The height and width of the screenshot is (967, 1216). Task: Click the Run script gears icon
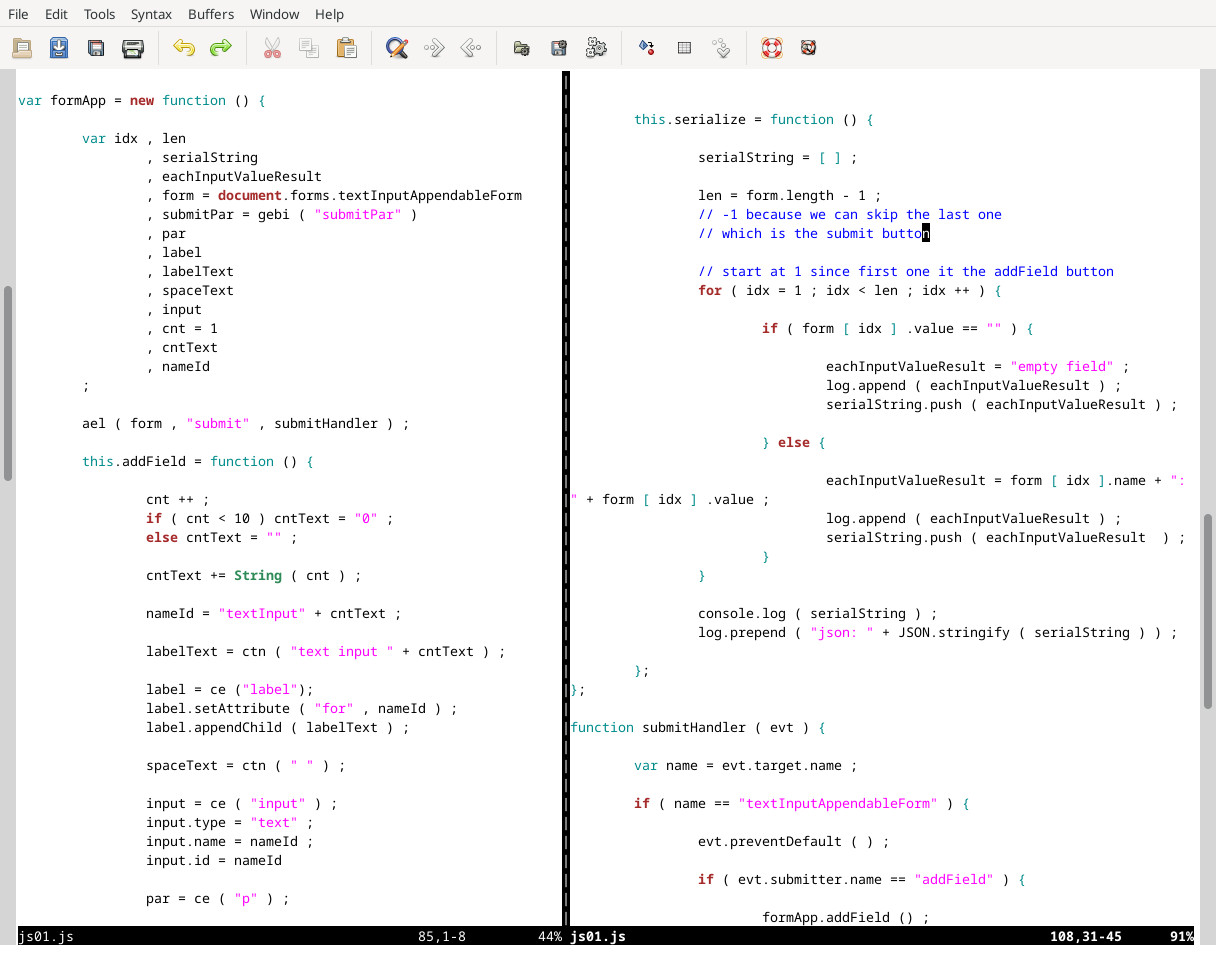[596, 48]
